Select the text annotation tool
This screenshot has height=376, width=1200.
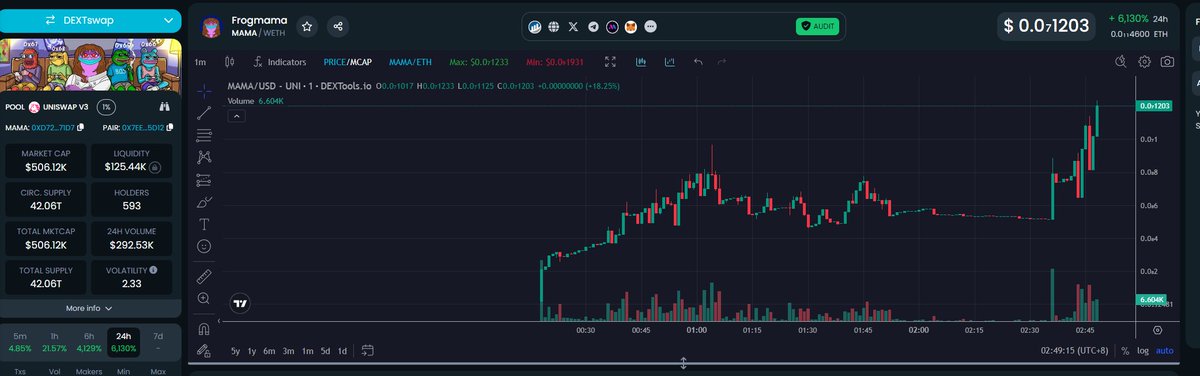pos(204,223)
